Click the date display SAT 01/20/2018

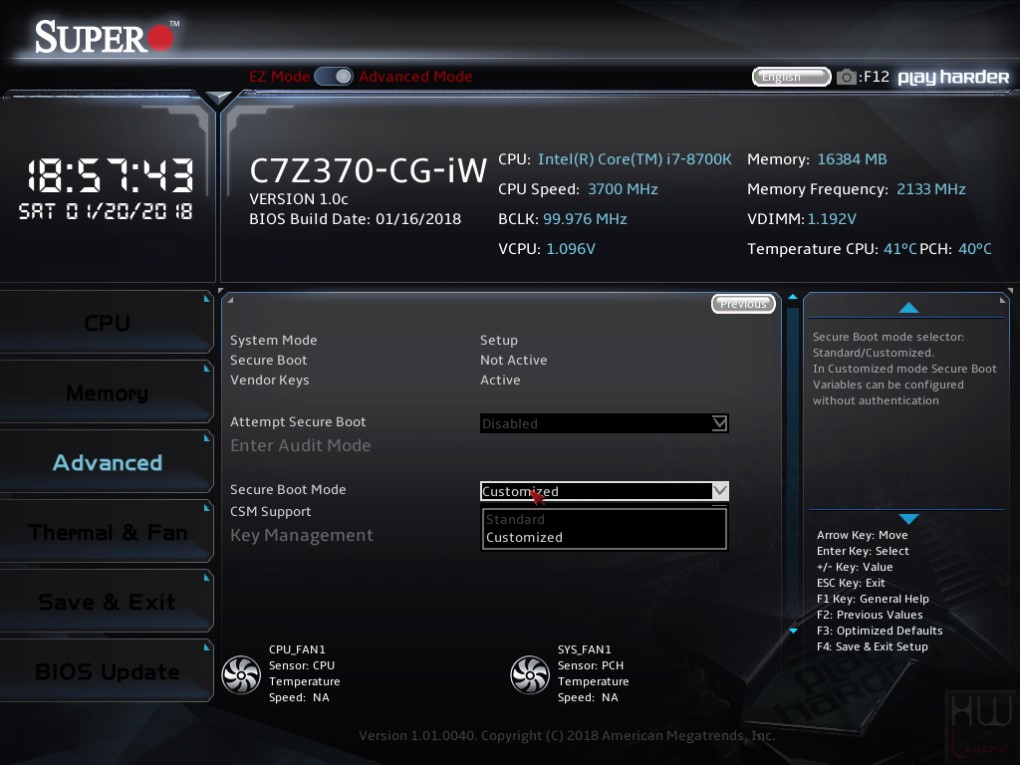point(105,211)
